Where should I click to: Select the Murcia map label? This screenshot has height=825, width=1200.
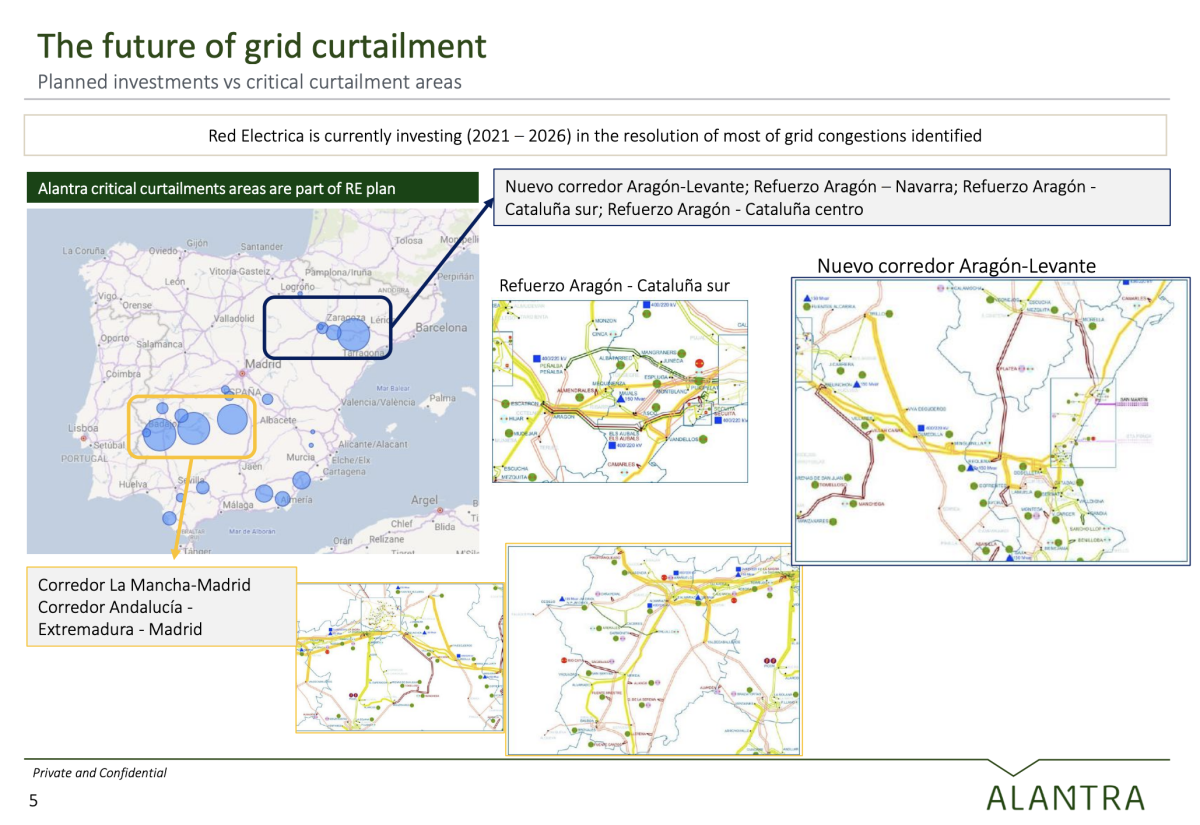click(x=300, y=456)
